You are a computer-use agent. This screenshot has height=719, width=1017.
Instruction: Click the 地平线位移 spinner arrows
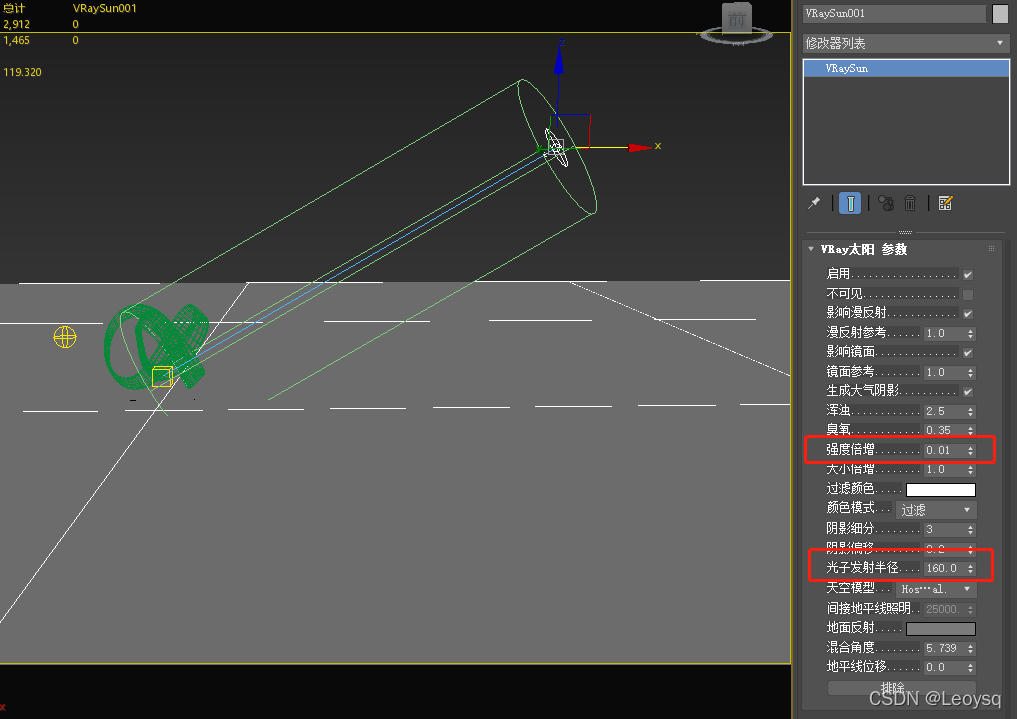click(971, 667)
